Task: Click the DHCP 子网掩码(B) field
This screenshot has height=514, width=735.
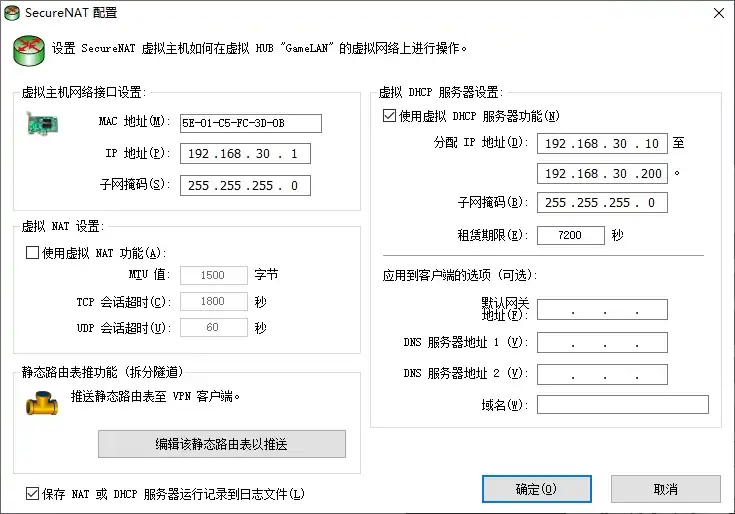Action: (x=602, y=202)
